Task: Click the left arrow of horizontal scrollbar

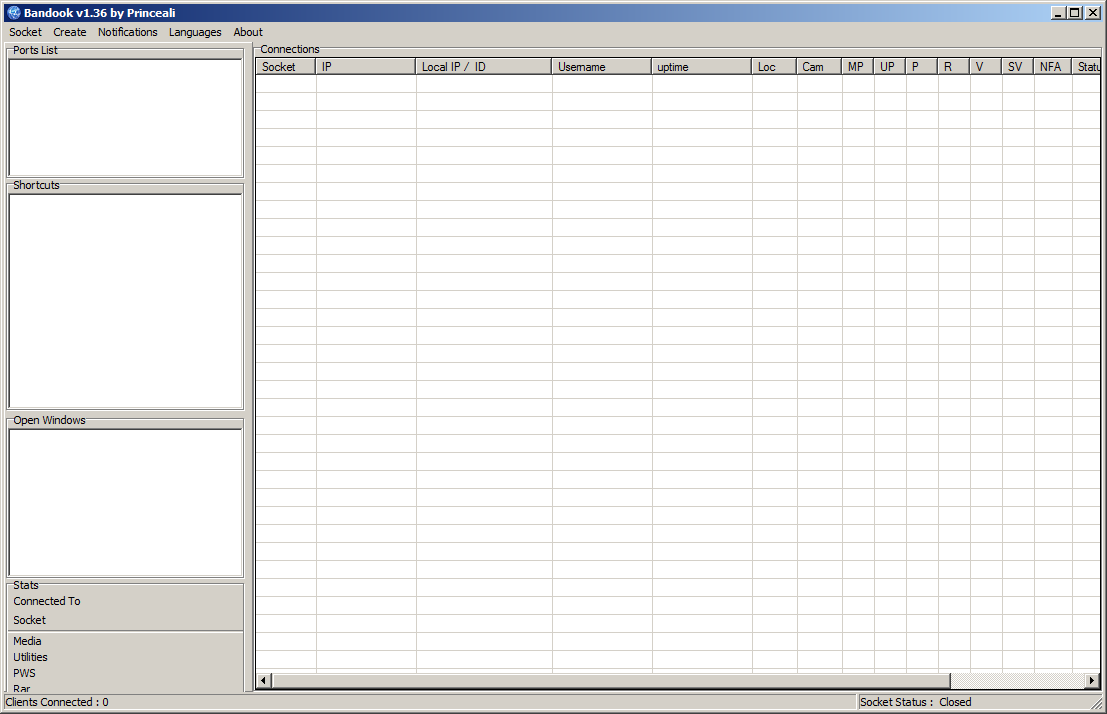Action: coord(264,681)
